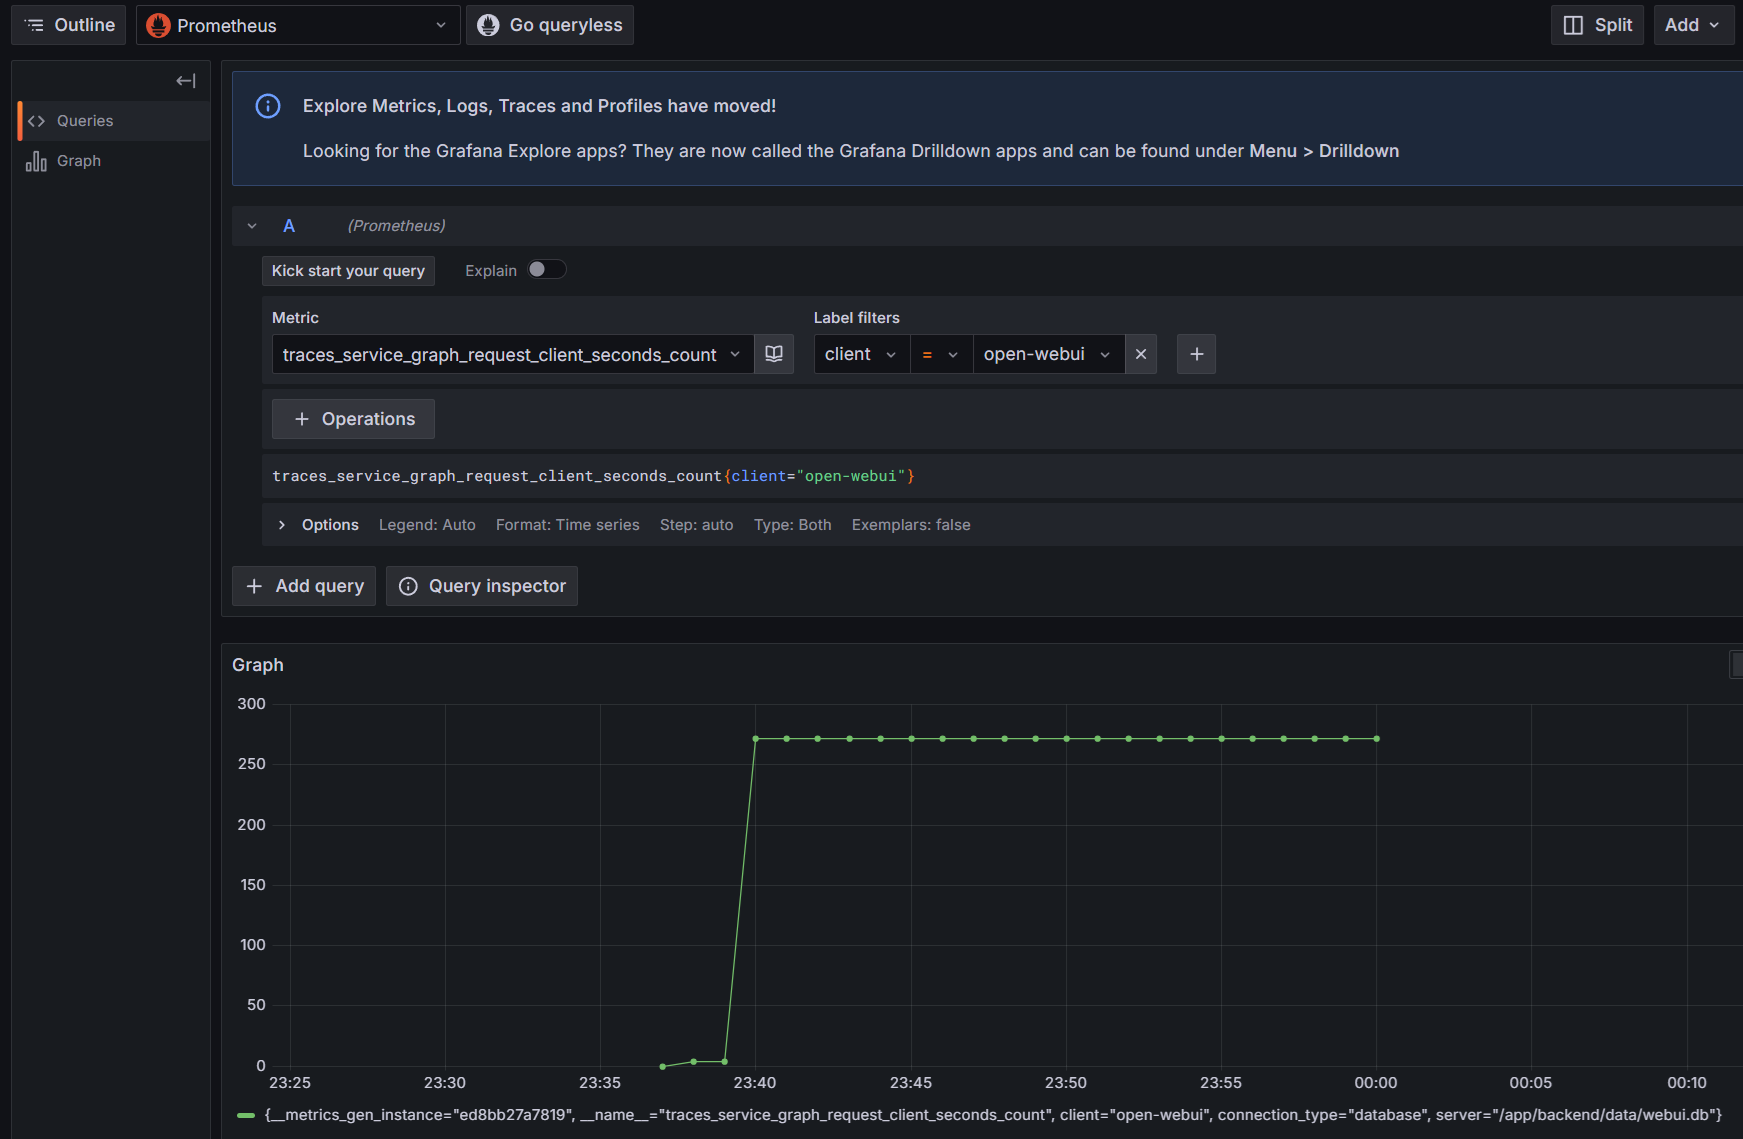
Task: Click the (Prometheus) datasource label in query header
Action: pyautogui.click(x=397, y=226)
